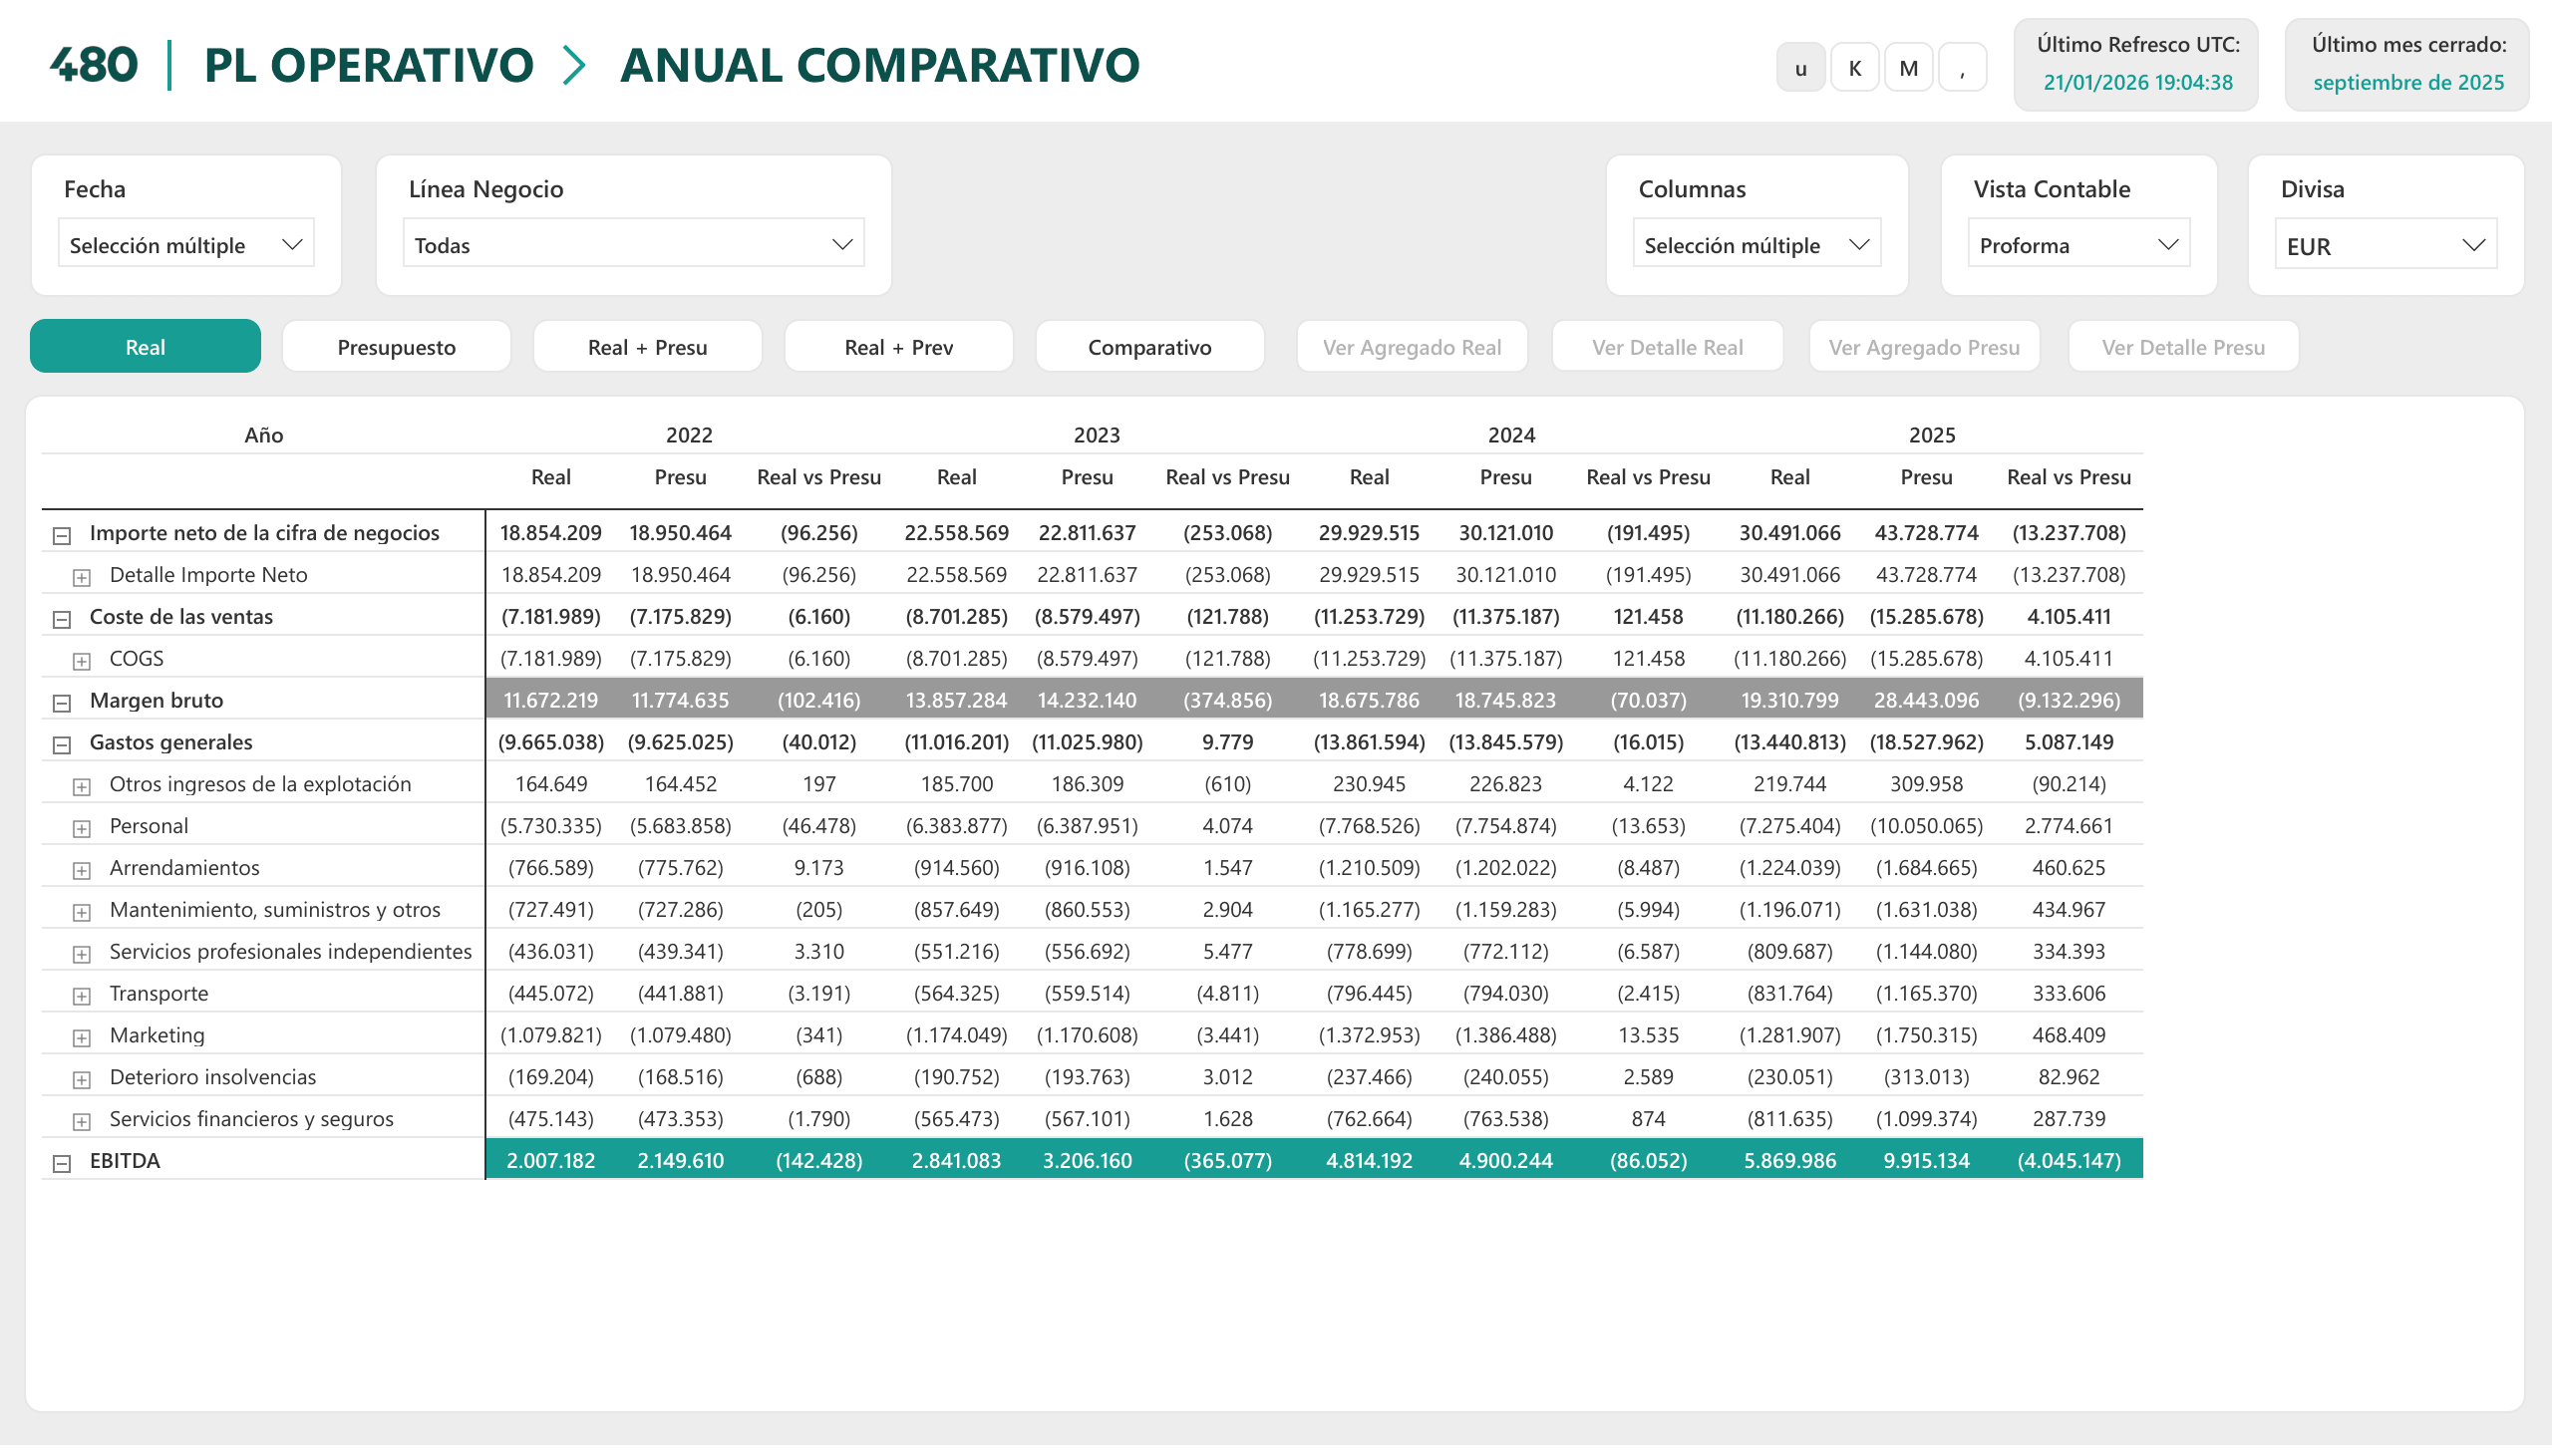
Task: Switch to the Presupuesto tab
Action: point(396,347)
